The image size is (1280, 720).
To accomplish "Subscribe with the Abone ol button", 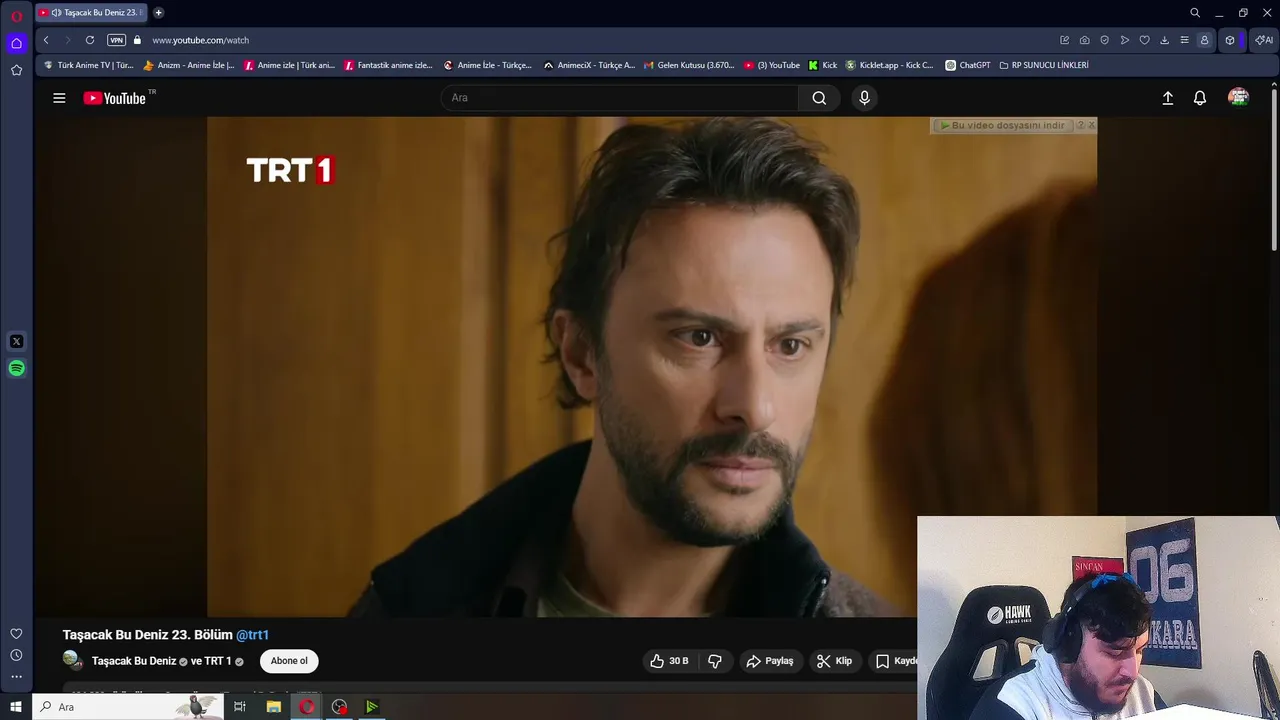I will (x=289, y=661).
